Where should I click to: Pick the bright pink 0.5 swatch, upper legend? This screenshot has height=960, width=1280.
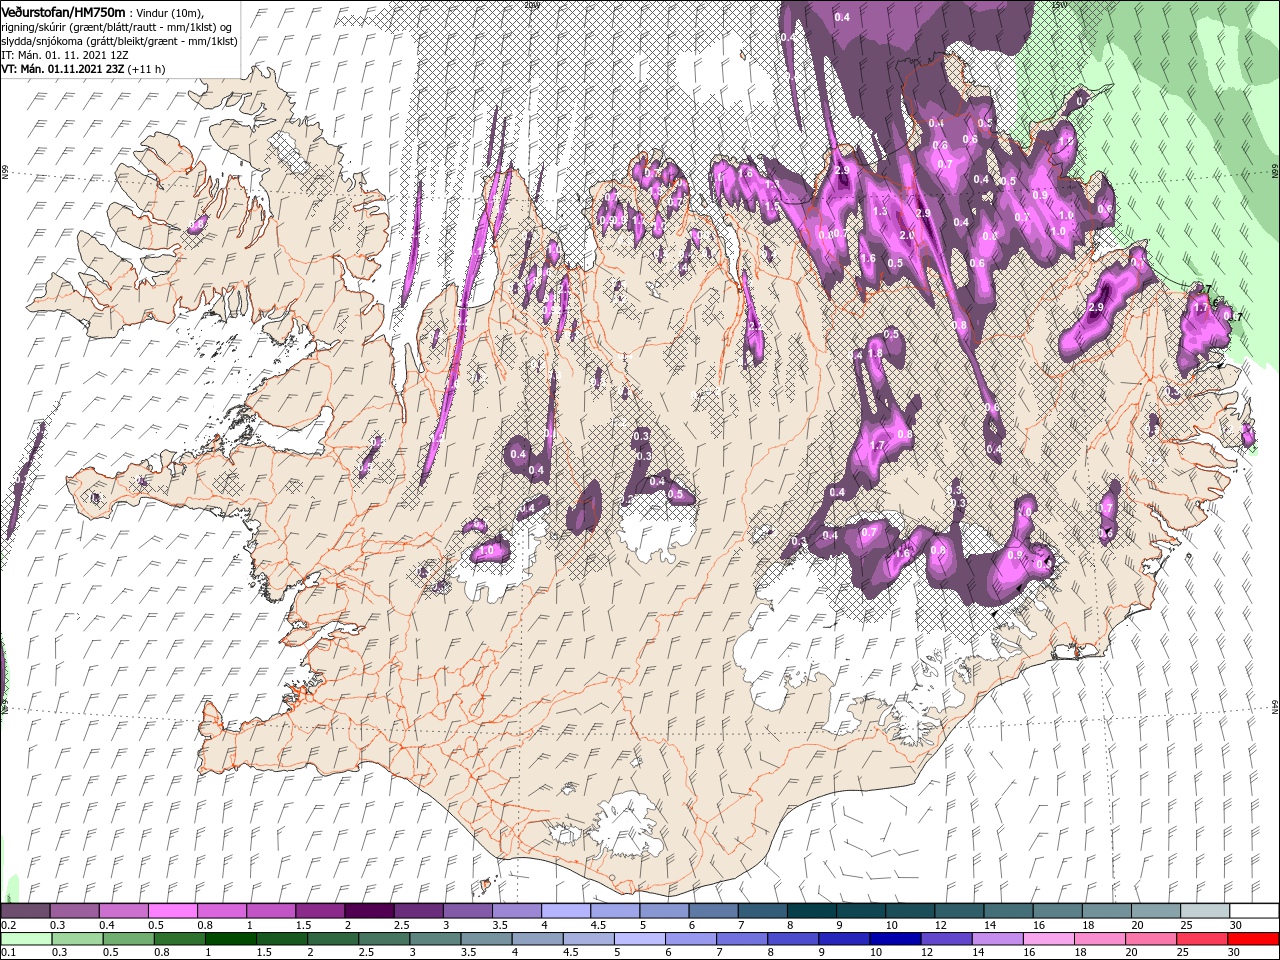[172, 911]
